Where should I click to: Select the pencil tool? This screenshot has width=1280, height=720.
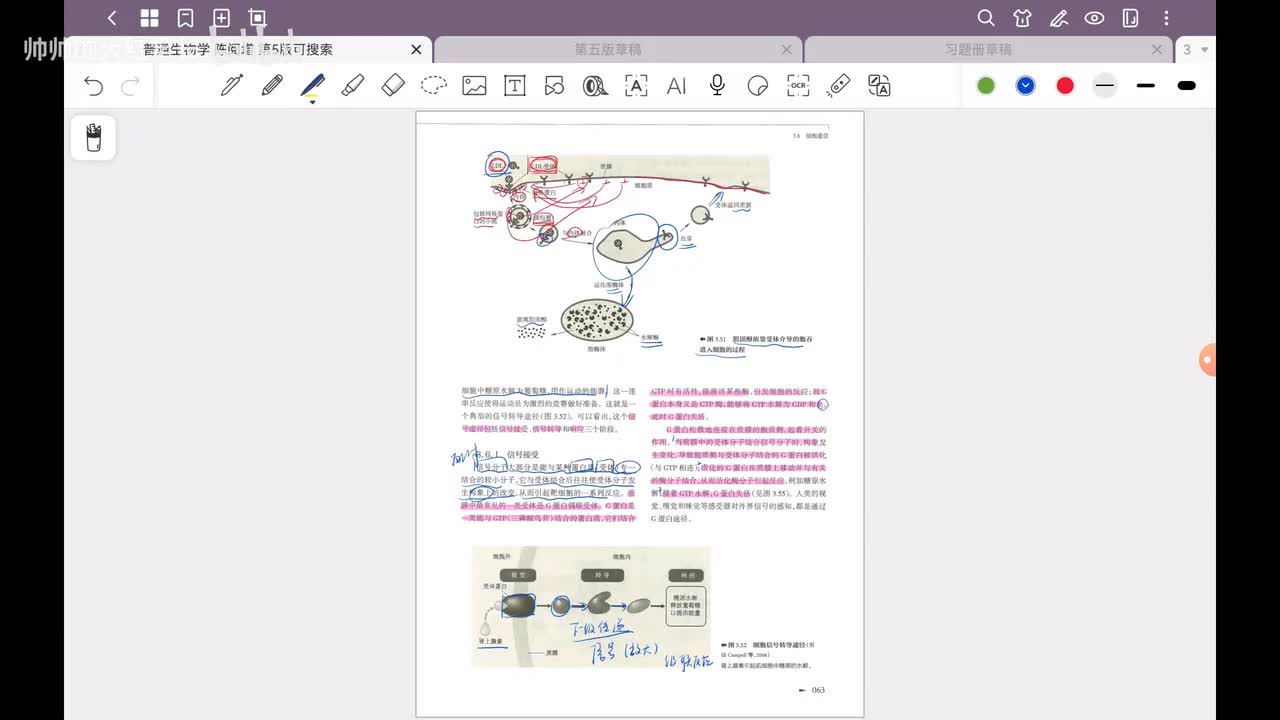(272, 86)
